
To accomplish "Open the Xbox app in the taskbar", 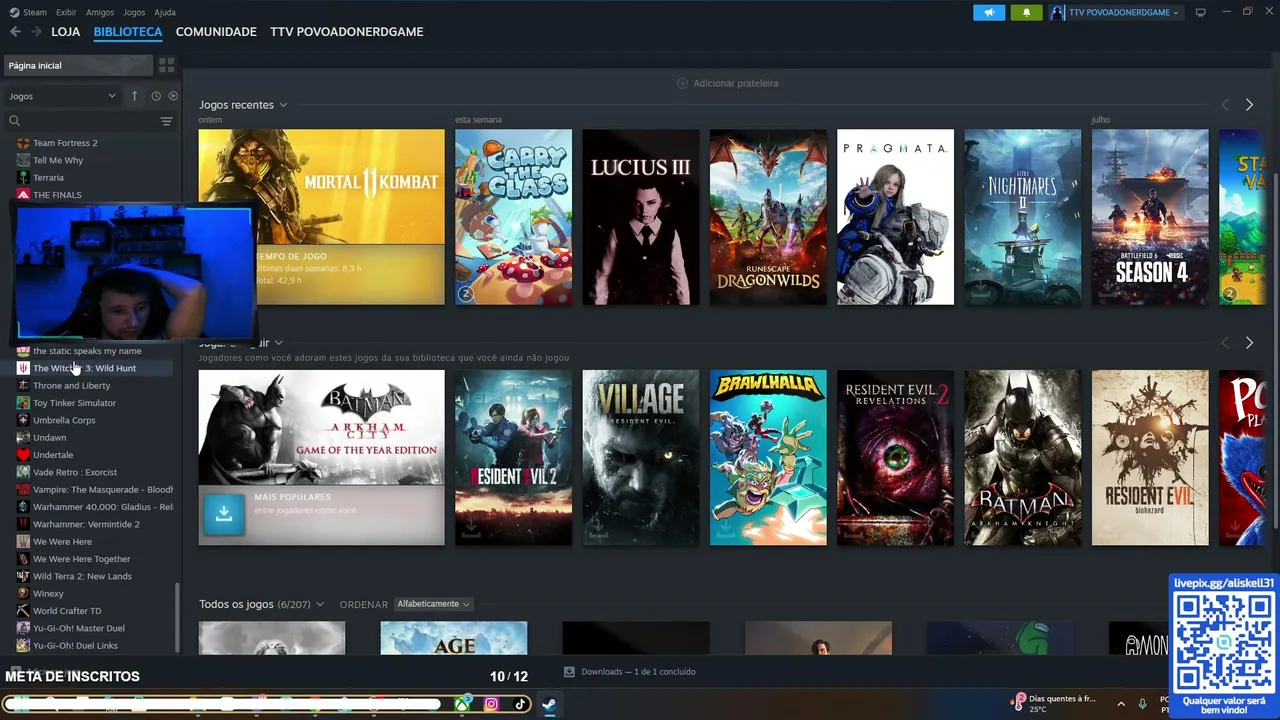I will [463, 704].
